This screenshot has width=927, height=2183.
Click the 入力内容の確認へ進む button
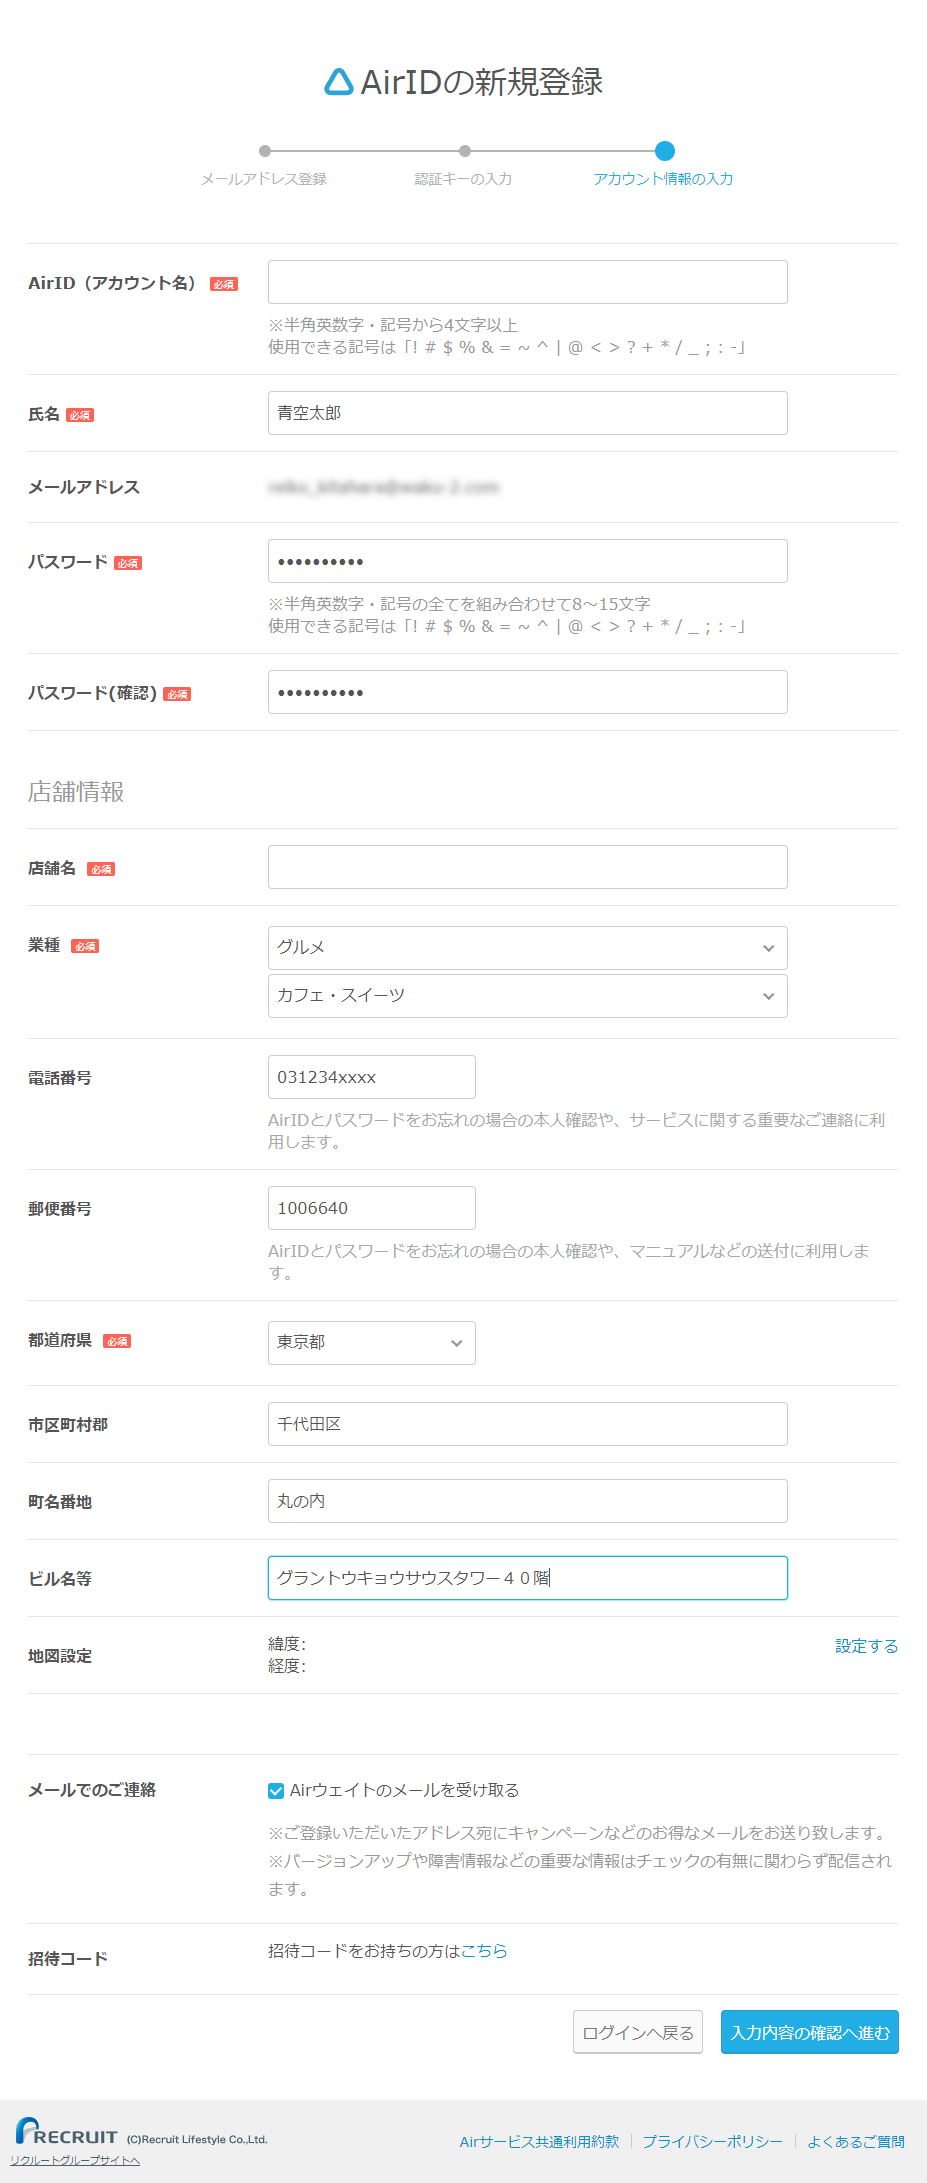pos(810,2032)
